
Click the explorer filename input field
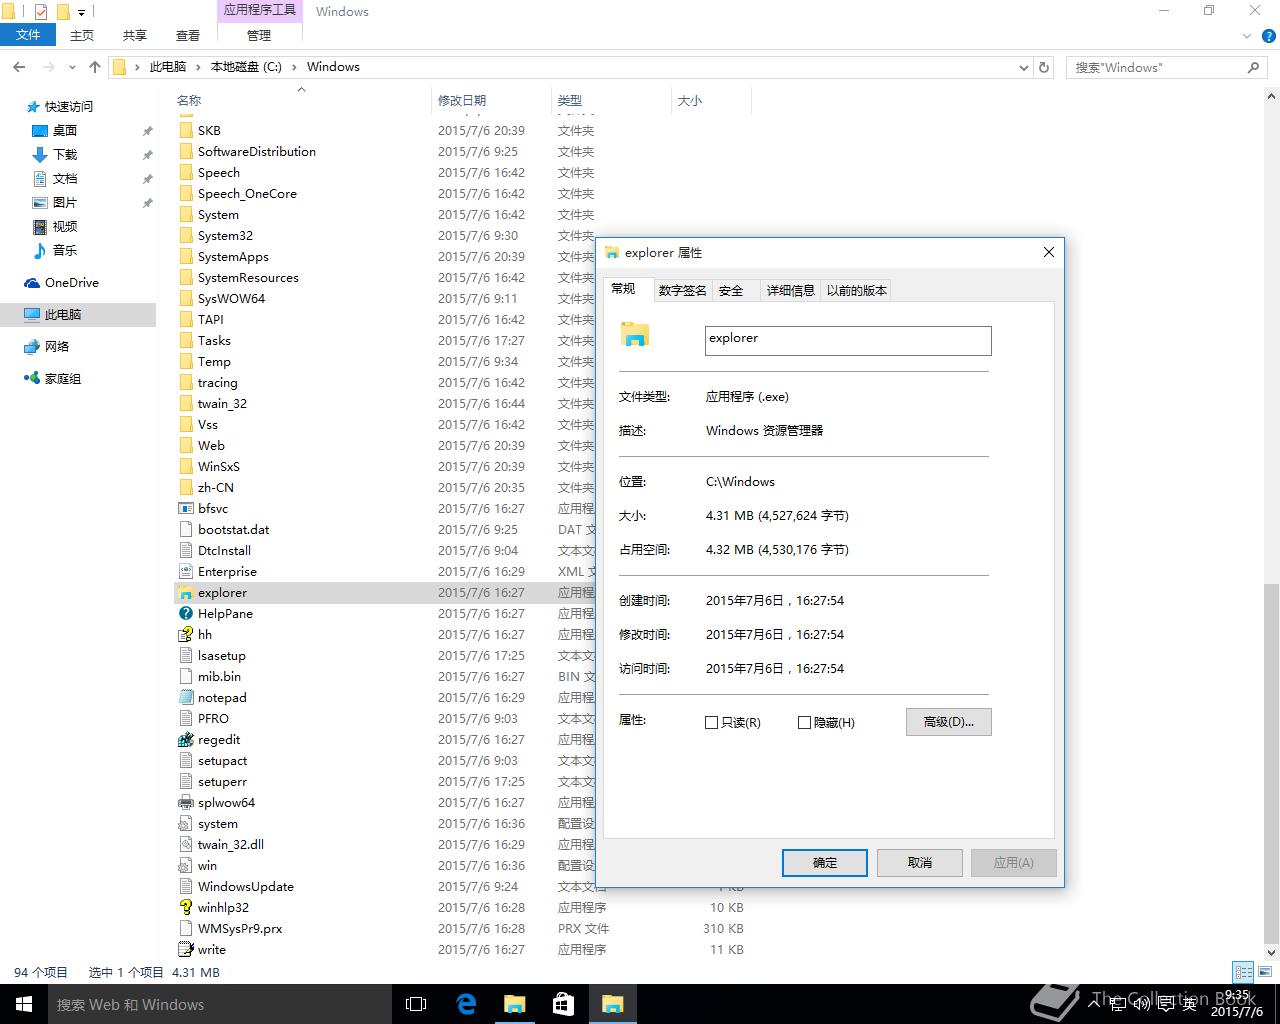click(x=848, y=340)
